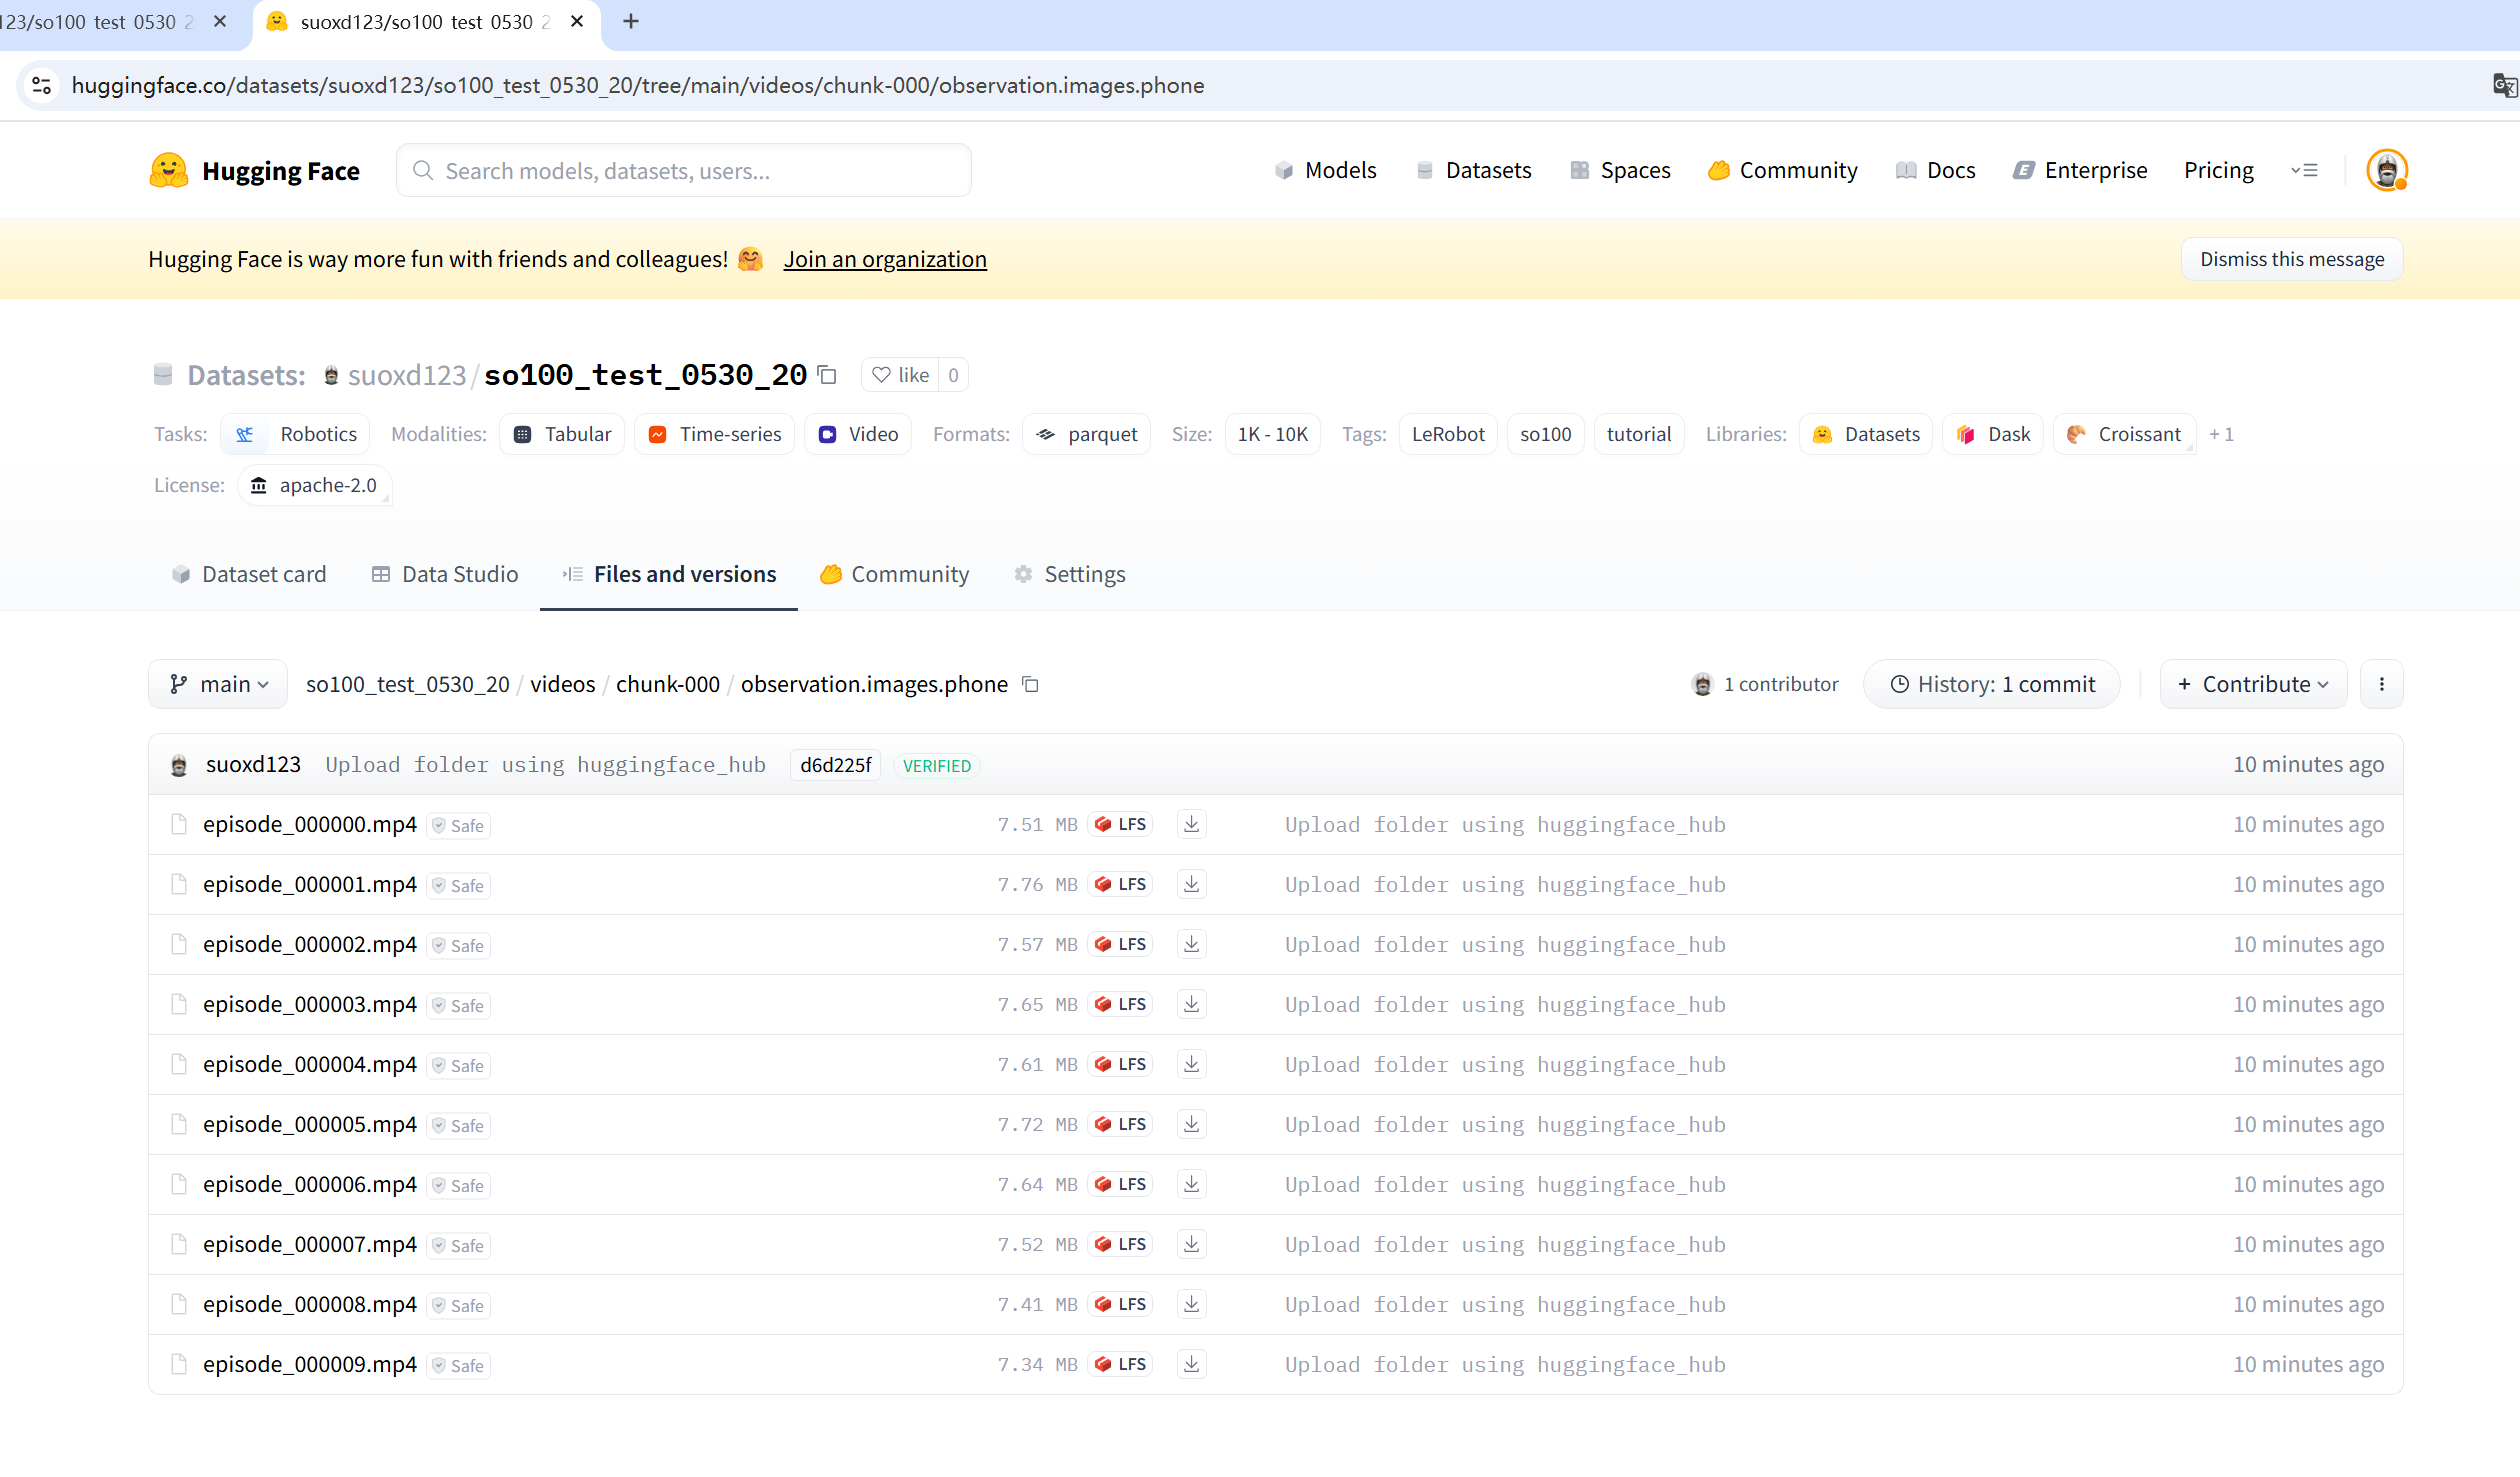Follow the Join an organization link
The image size is (2520, 1477).
[x=885, y=259]
